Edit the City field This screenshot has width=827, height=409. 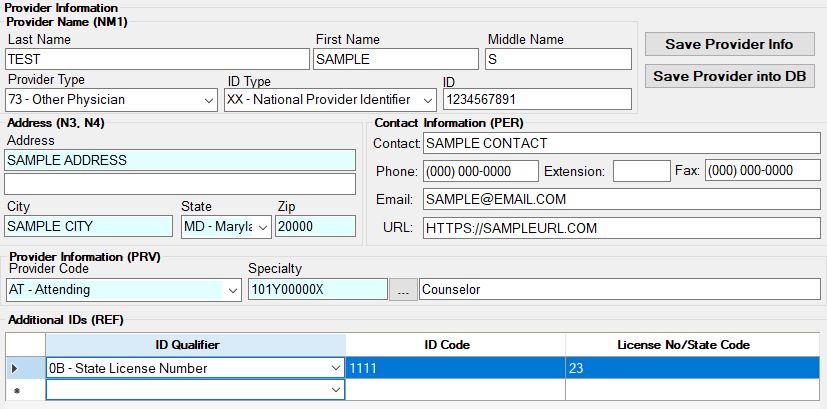(89, 226)
